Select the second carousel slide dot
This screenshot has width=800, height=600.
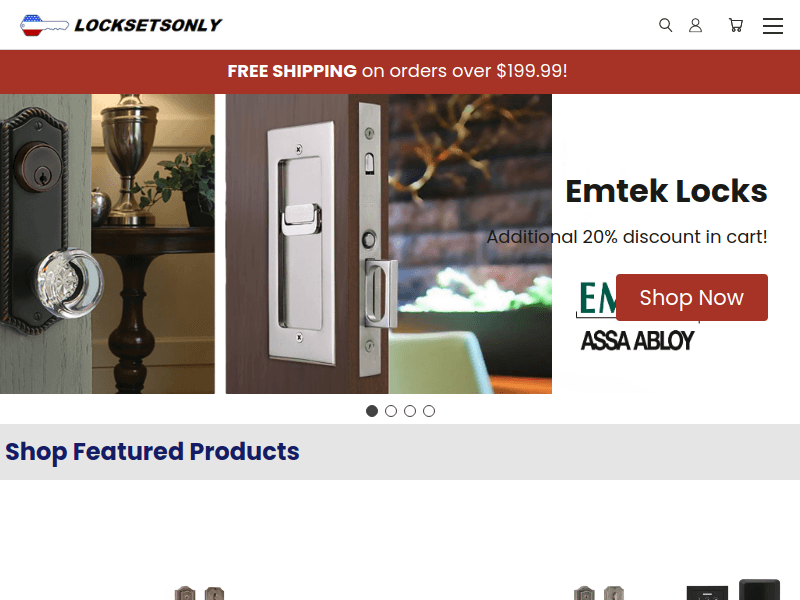click(391, 411)
